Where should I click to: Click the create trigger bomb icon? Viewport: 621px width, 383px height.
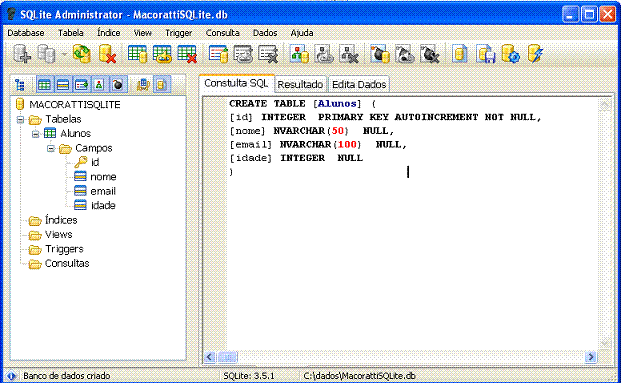coord(380,53)
